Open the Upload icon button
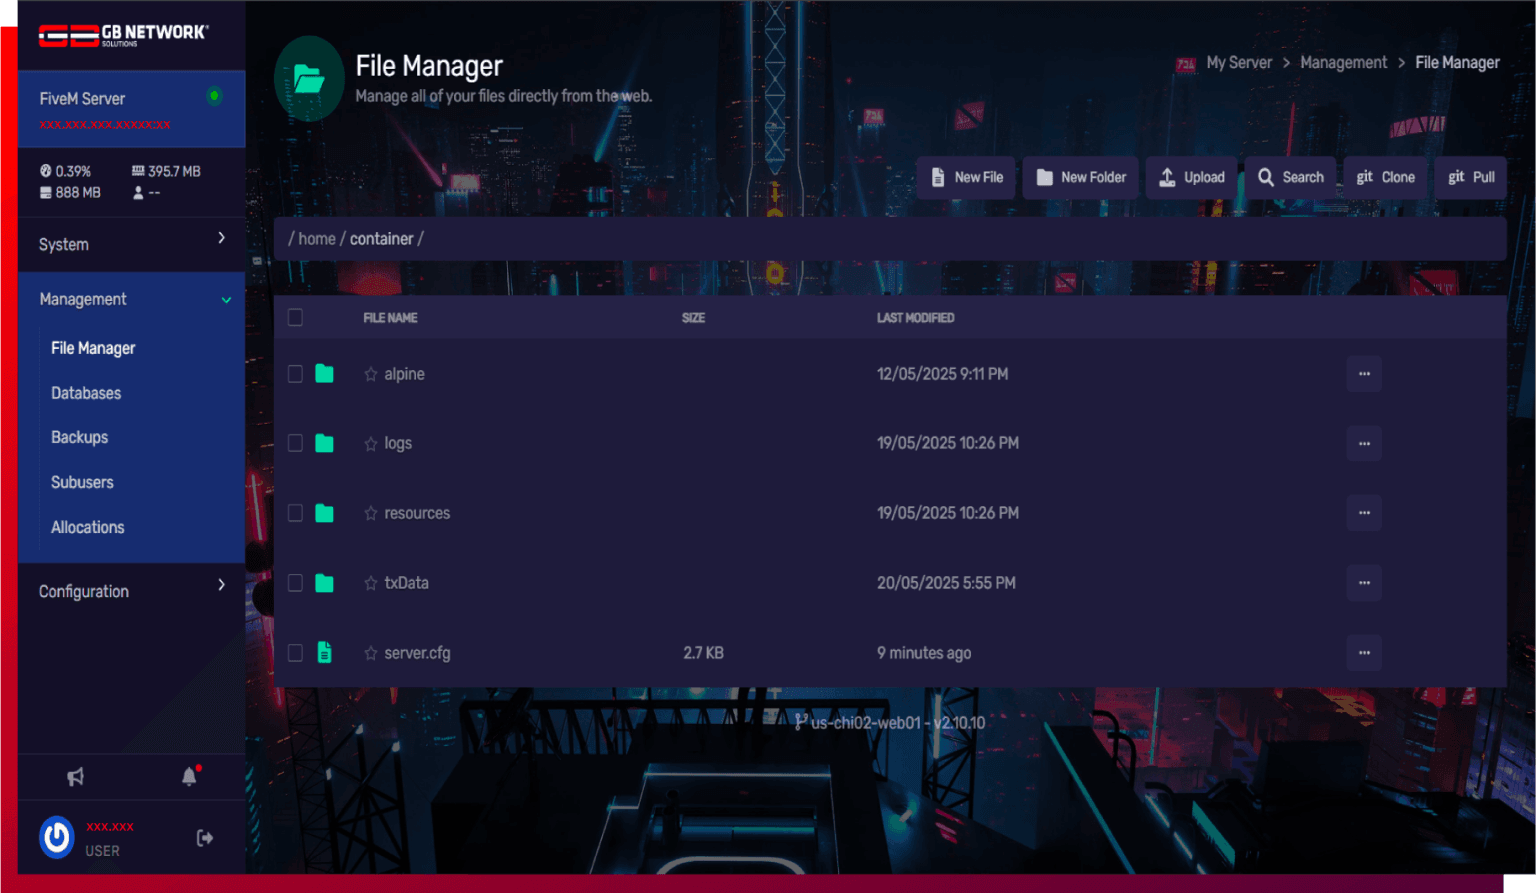Screen dimensions: 1536x893 [x=1166, y=177]
